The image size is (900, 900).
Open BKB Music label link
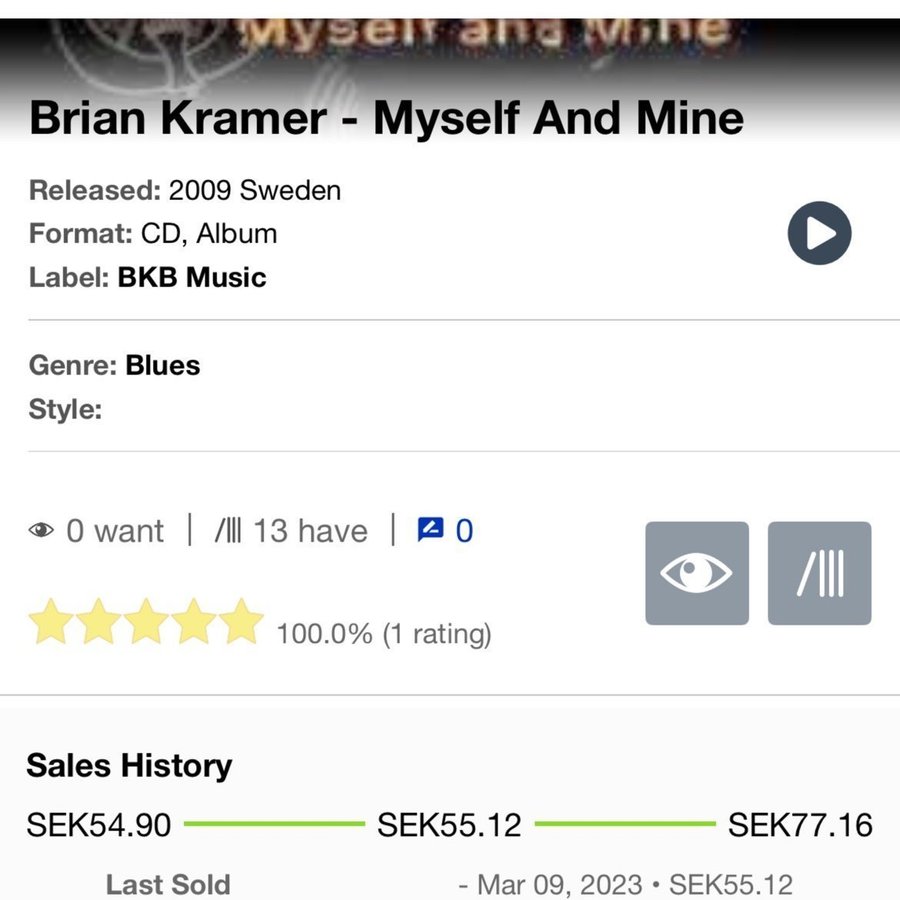[x=192, y=277]
